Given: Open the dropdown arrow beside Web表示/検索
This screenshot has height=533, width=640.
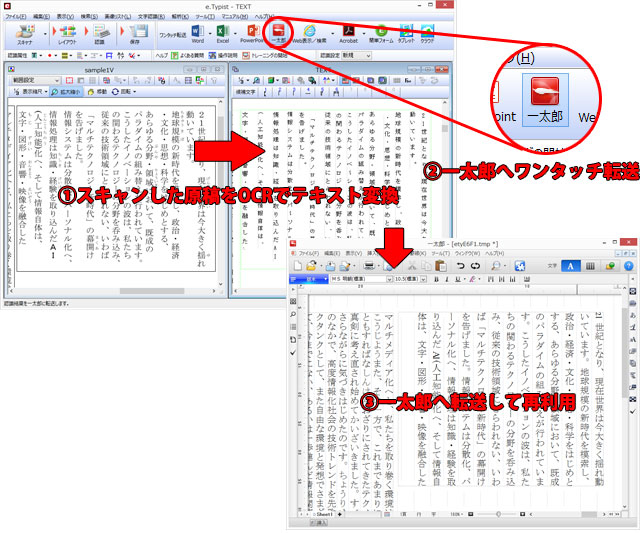Looking at the screenshot, I should [x=332, y=33].
